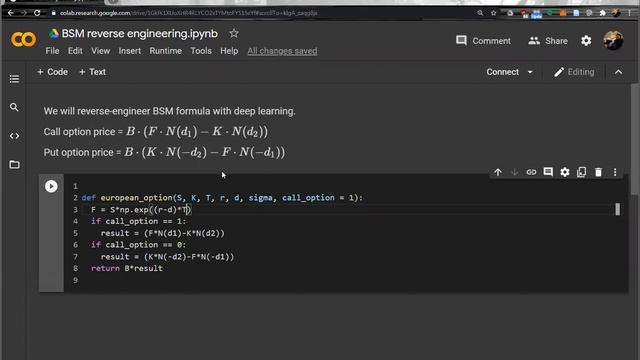
Task: Move cell up with the arrow icon
Action: click(498, 172)
